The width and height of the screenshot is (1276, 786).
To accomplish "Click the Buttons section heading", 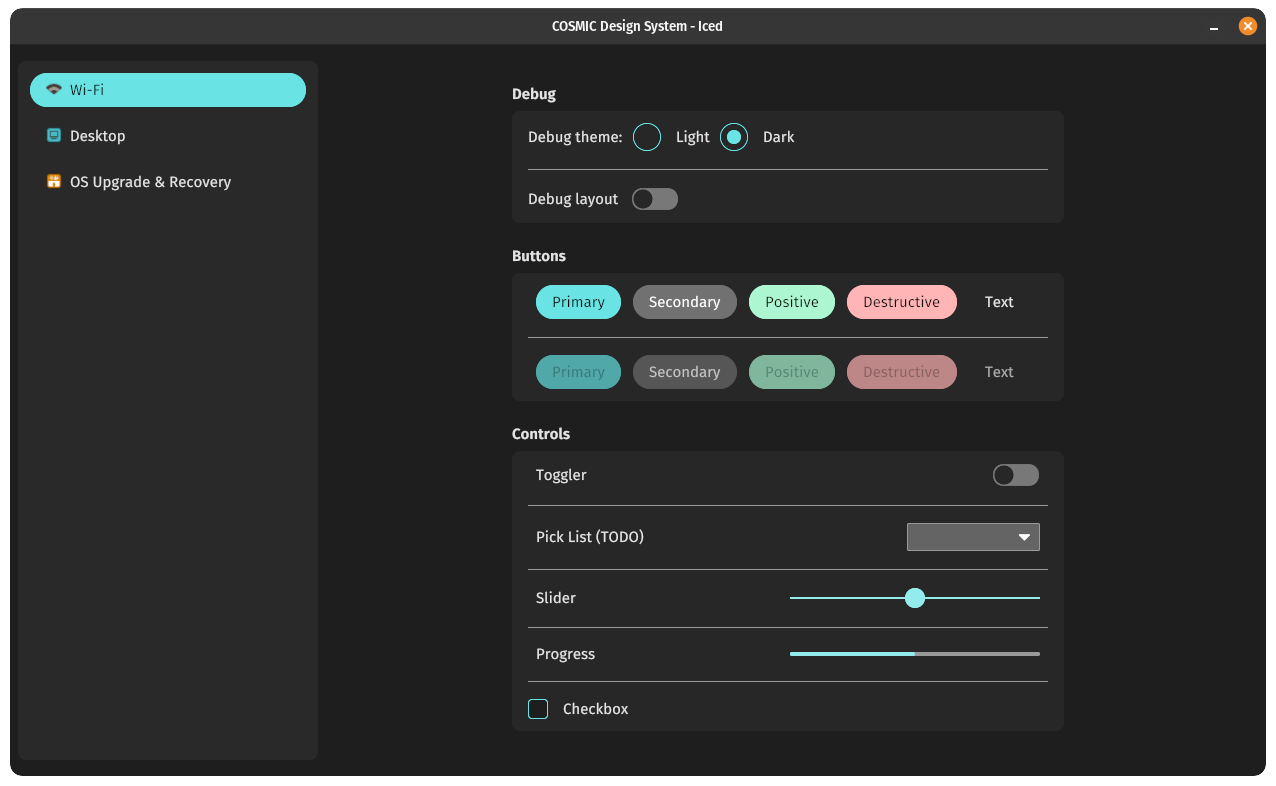I will (539, 256).
